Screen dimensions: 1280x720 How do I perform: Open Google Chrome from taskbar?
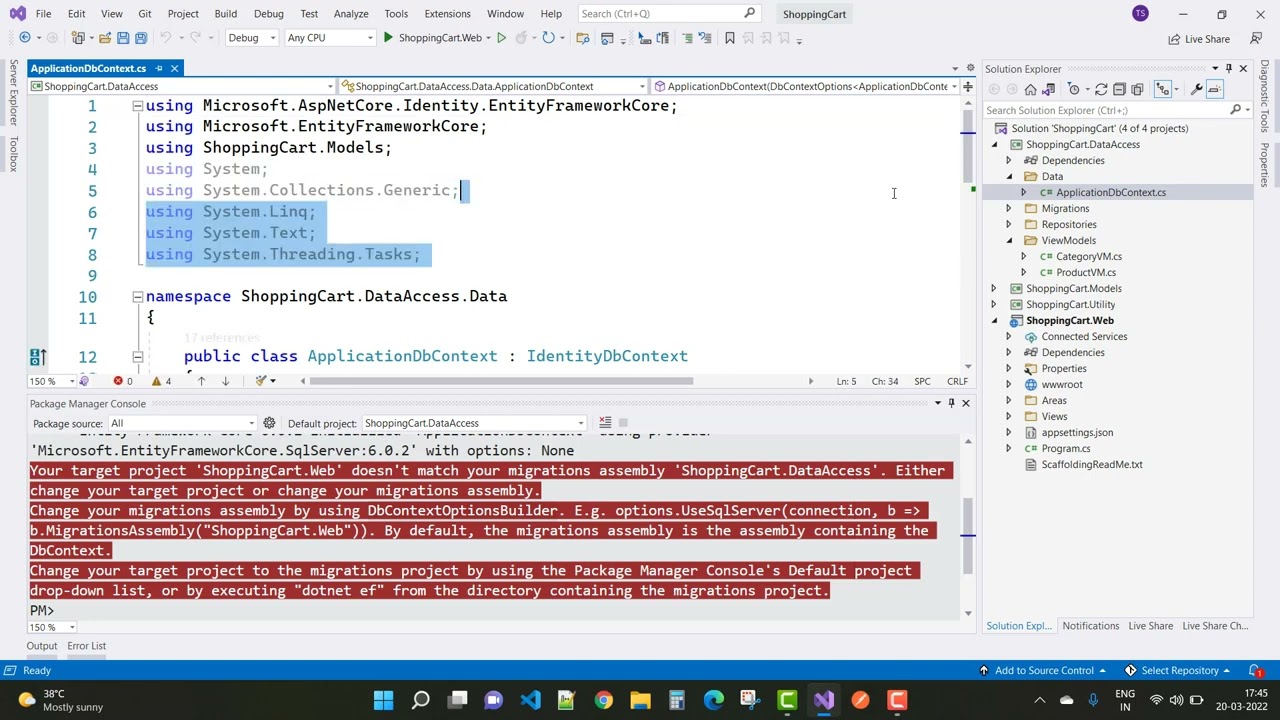coord(603,700)
